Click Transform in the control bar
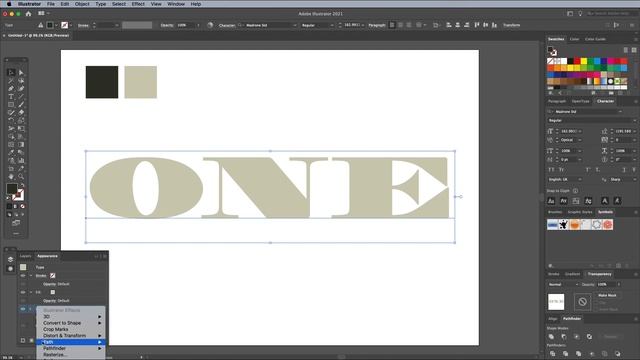The height and width of the screenshot is (360, 640). (x=511, y=25)
